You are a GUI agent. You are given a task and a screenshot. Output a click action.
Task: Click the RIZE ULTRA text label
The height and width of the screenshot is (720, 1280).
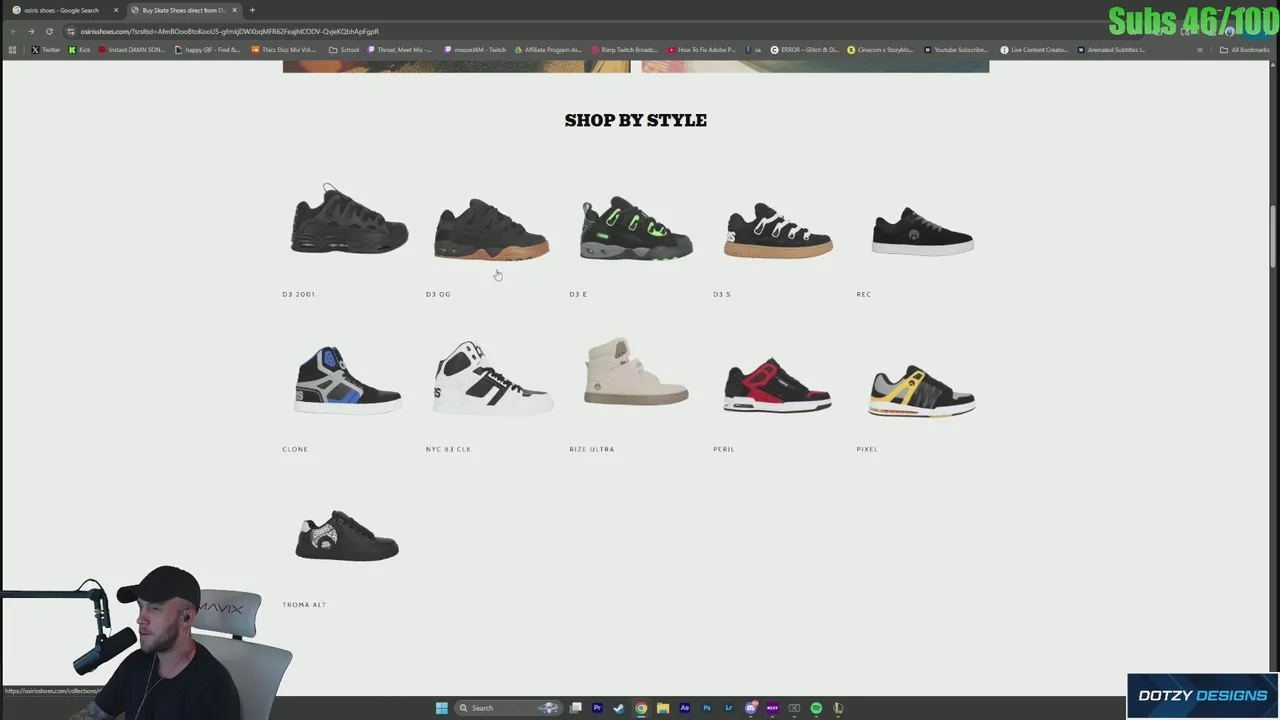(x=592, y=449)
